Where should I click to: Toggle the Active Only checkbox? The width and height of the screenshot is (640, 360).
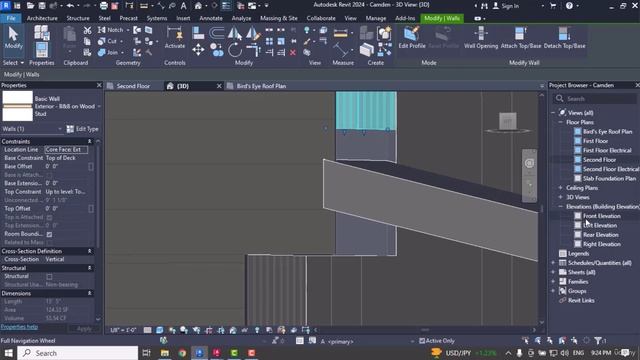pyautogui.click(x=422, y=340)
